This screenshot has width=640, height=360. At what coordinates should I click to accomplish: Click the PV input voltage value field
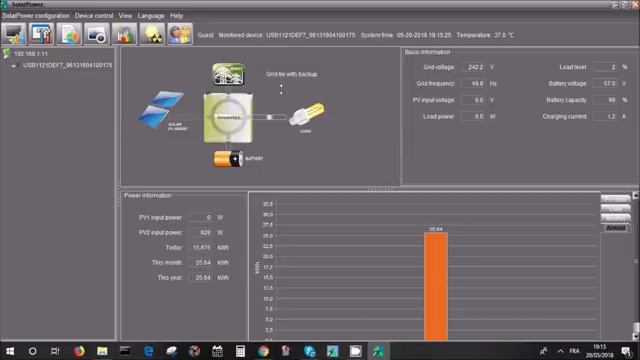(x=473, y=100)
